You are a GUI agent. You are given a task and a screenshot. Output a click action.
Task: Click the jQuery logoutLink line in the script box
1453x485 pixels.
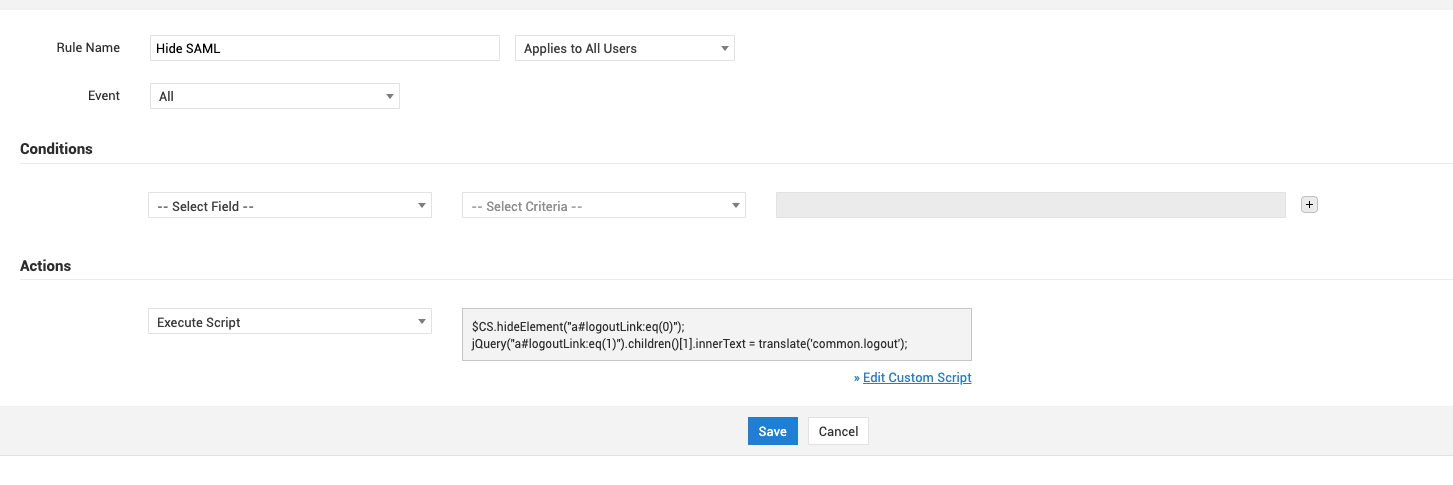tap(689, 344)
